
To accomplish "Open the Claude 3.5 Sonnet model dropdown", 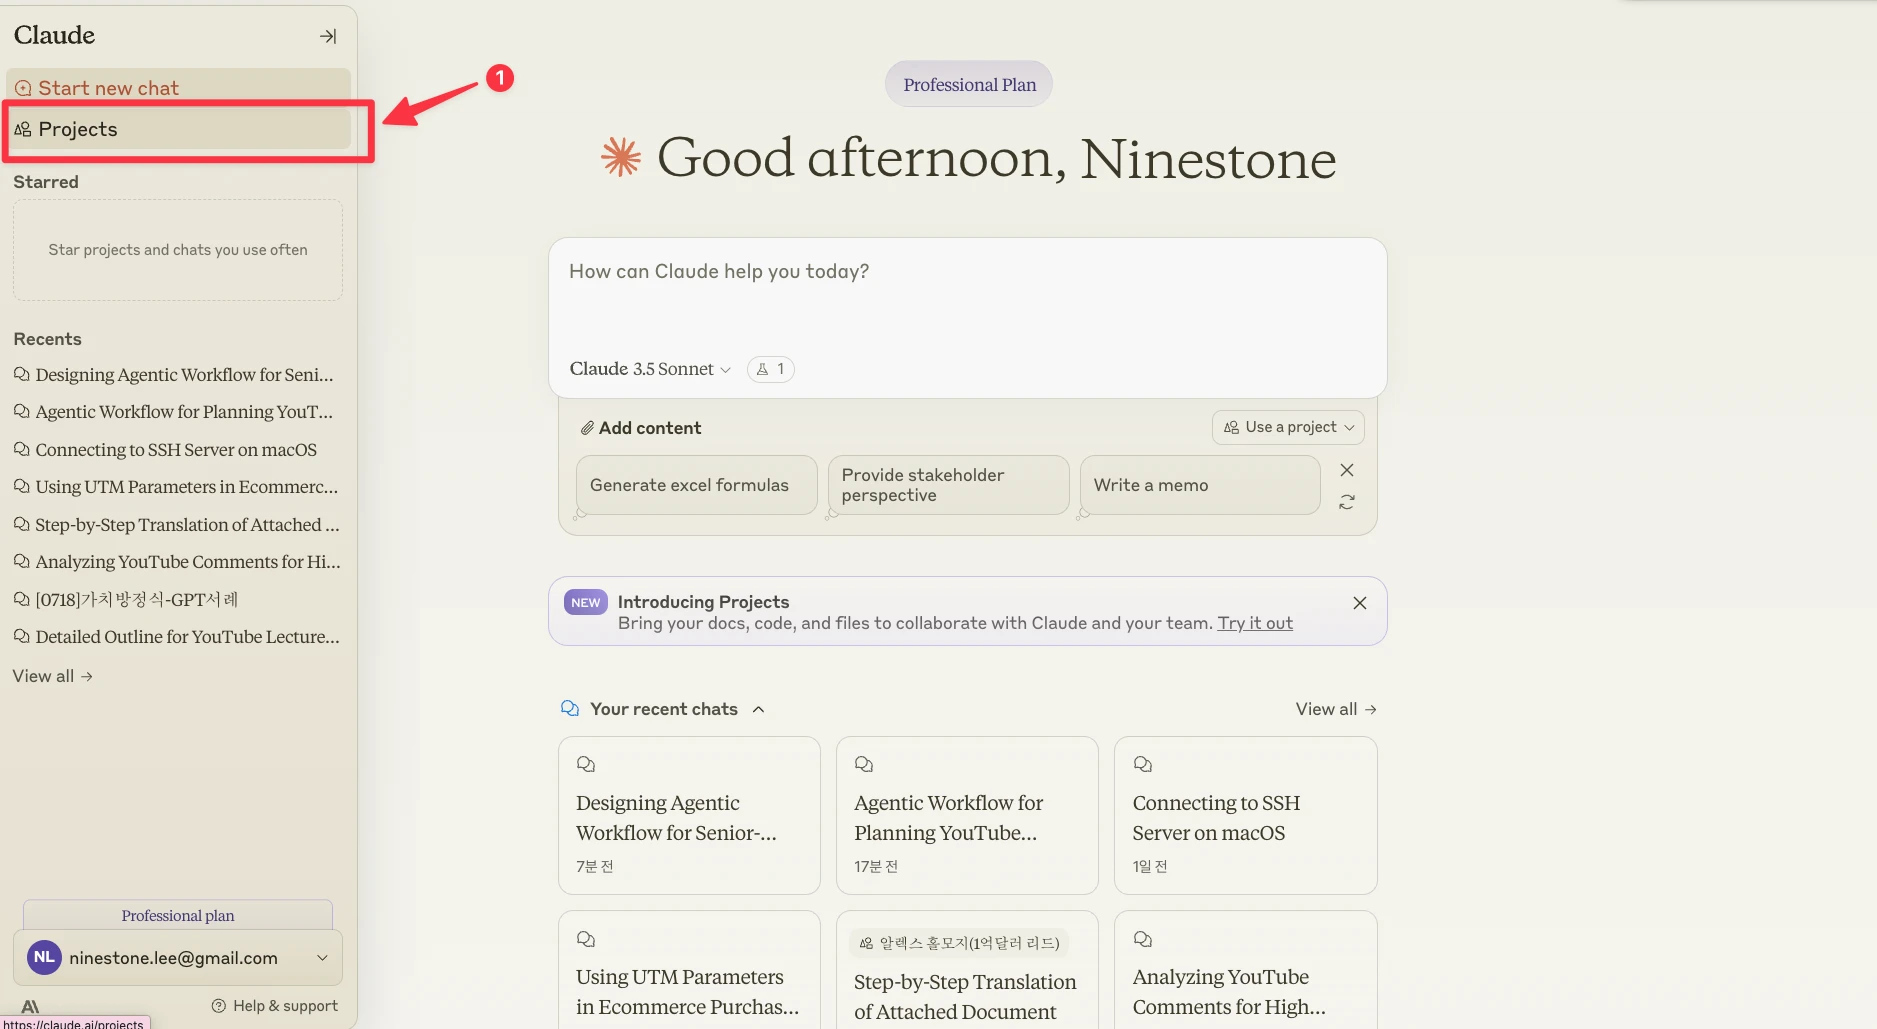I will pyautogui.click(x=650, y=369).
